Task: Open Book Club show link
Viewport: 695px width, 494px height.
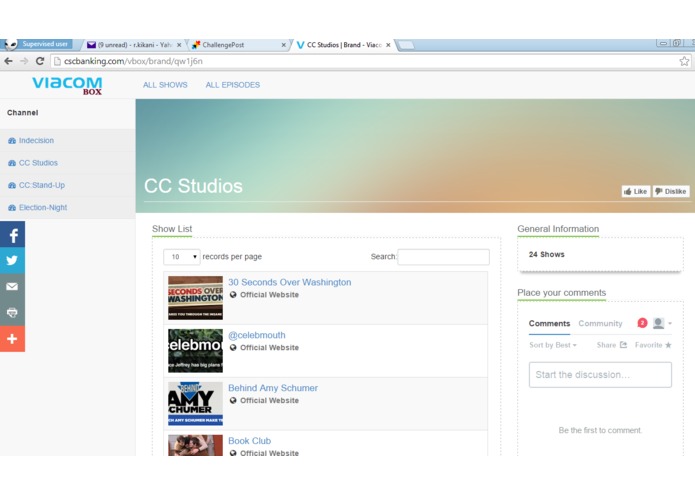Action: [x=249, y=441]
